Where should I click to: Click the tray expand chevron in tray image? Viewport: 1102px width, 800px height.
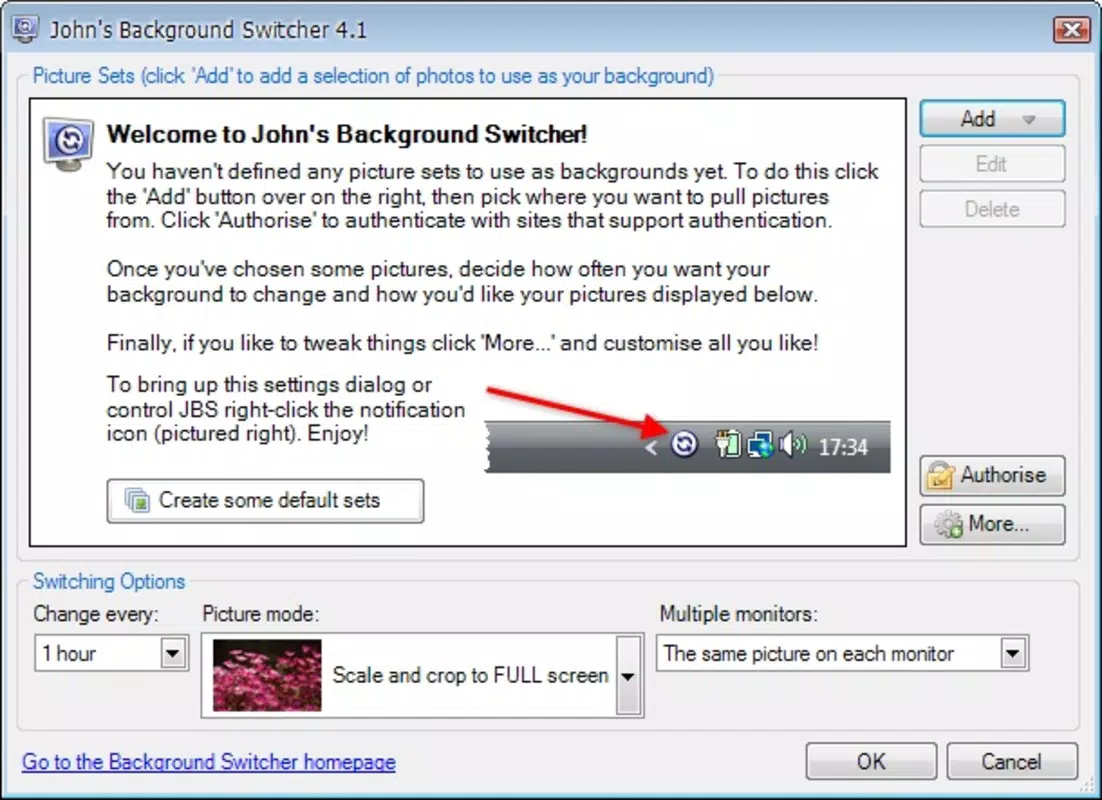pos(652,448)
